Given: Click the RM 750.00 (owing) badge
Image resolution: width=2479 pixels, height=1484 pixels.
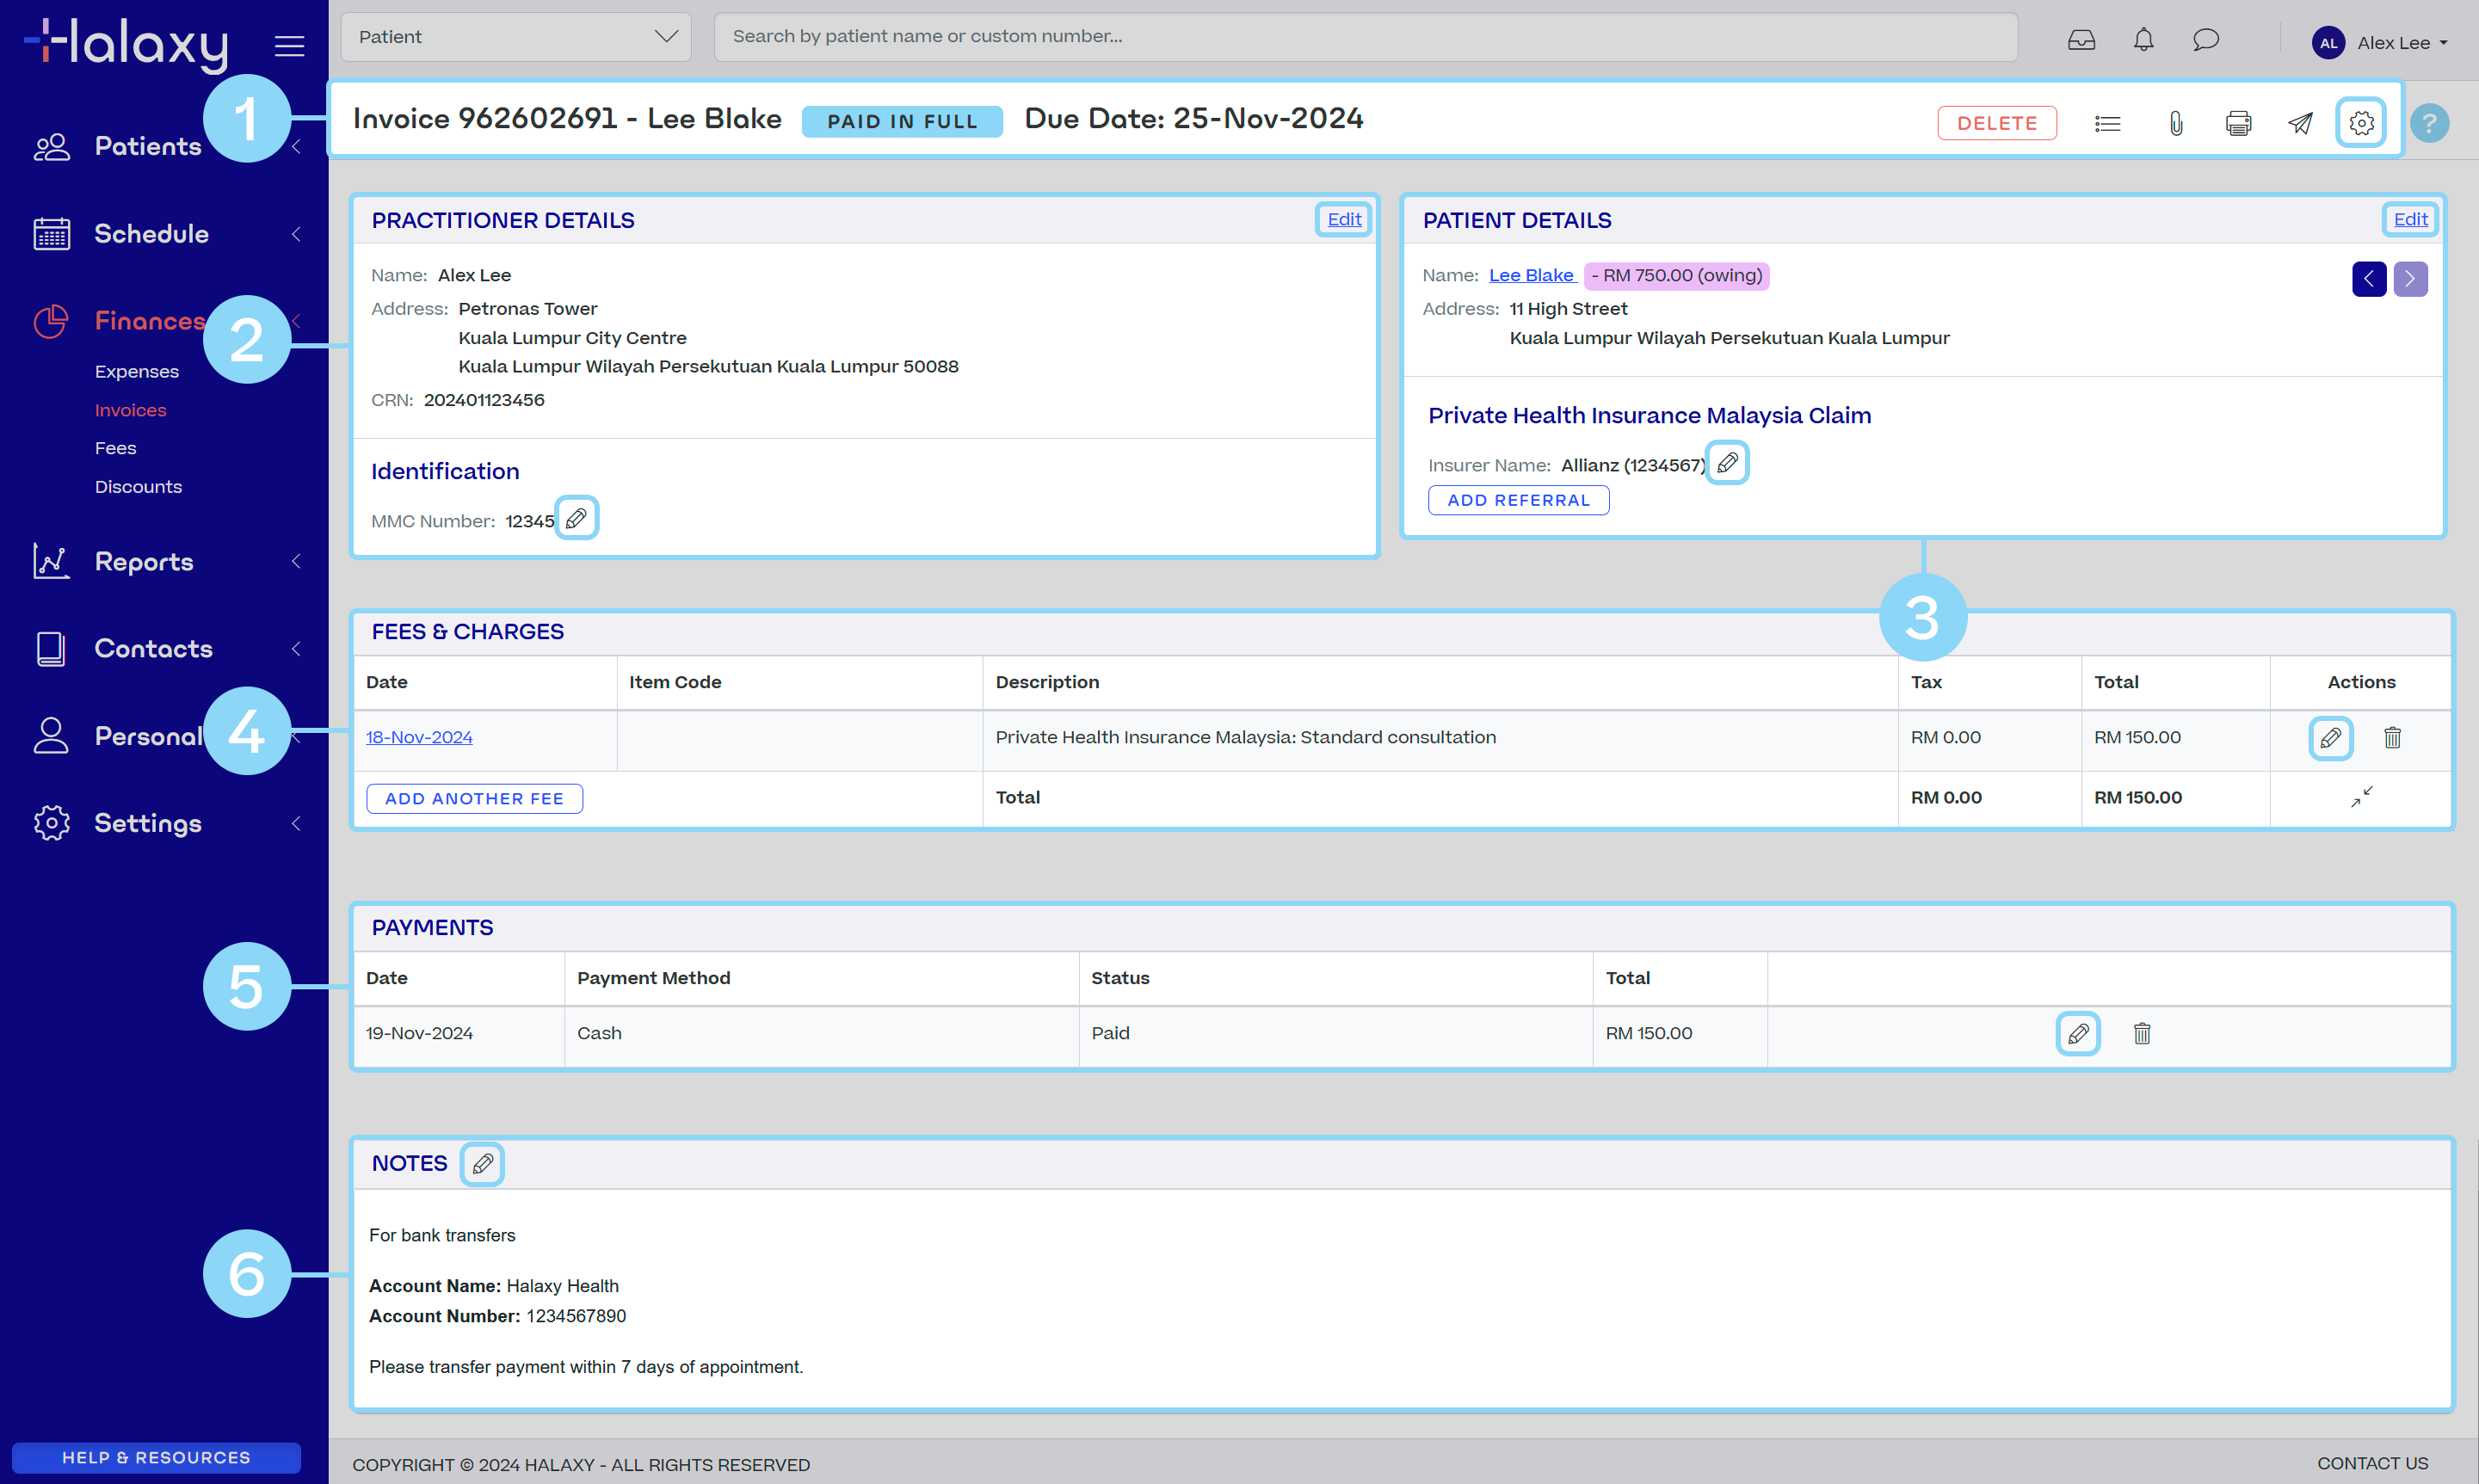Looking at the screenshot, I should [1676, 275].
